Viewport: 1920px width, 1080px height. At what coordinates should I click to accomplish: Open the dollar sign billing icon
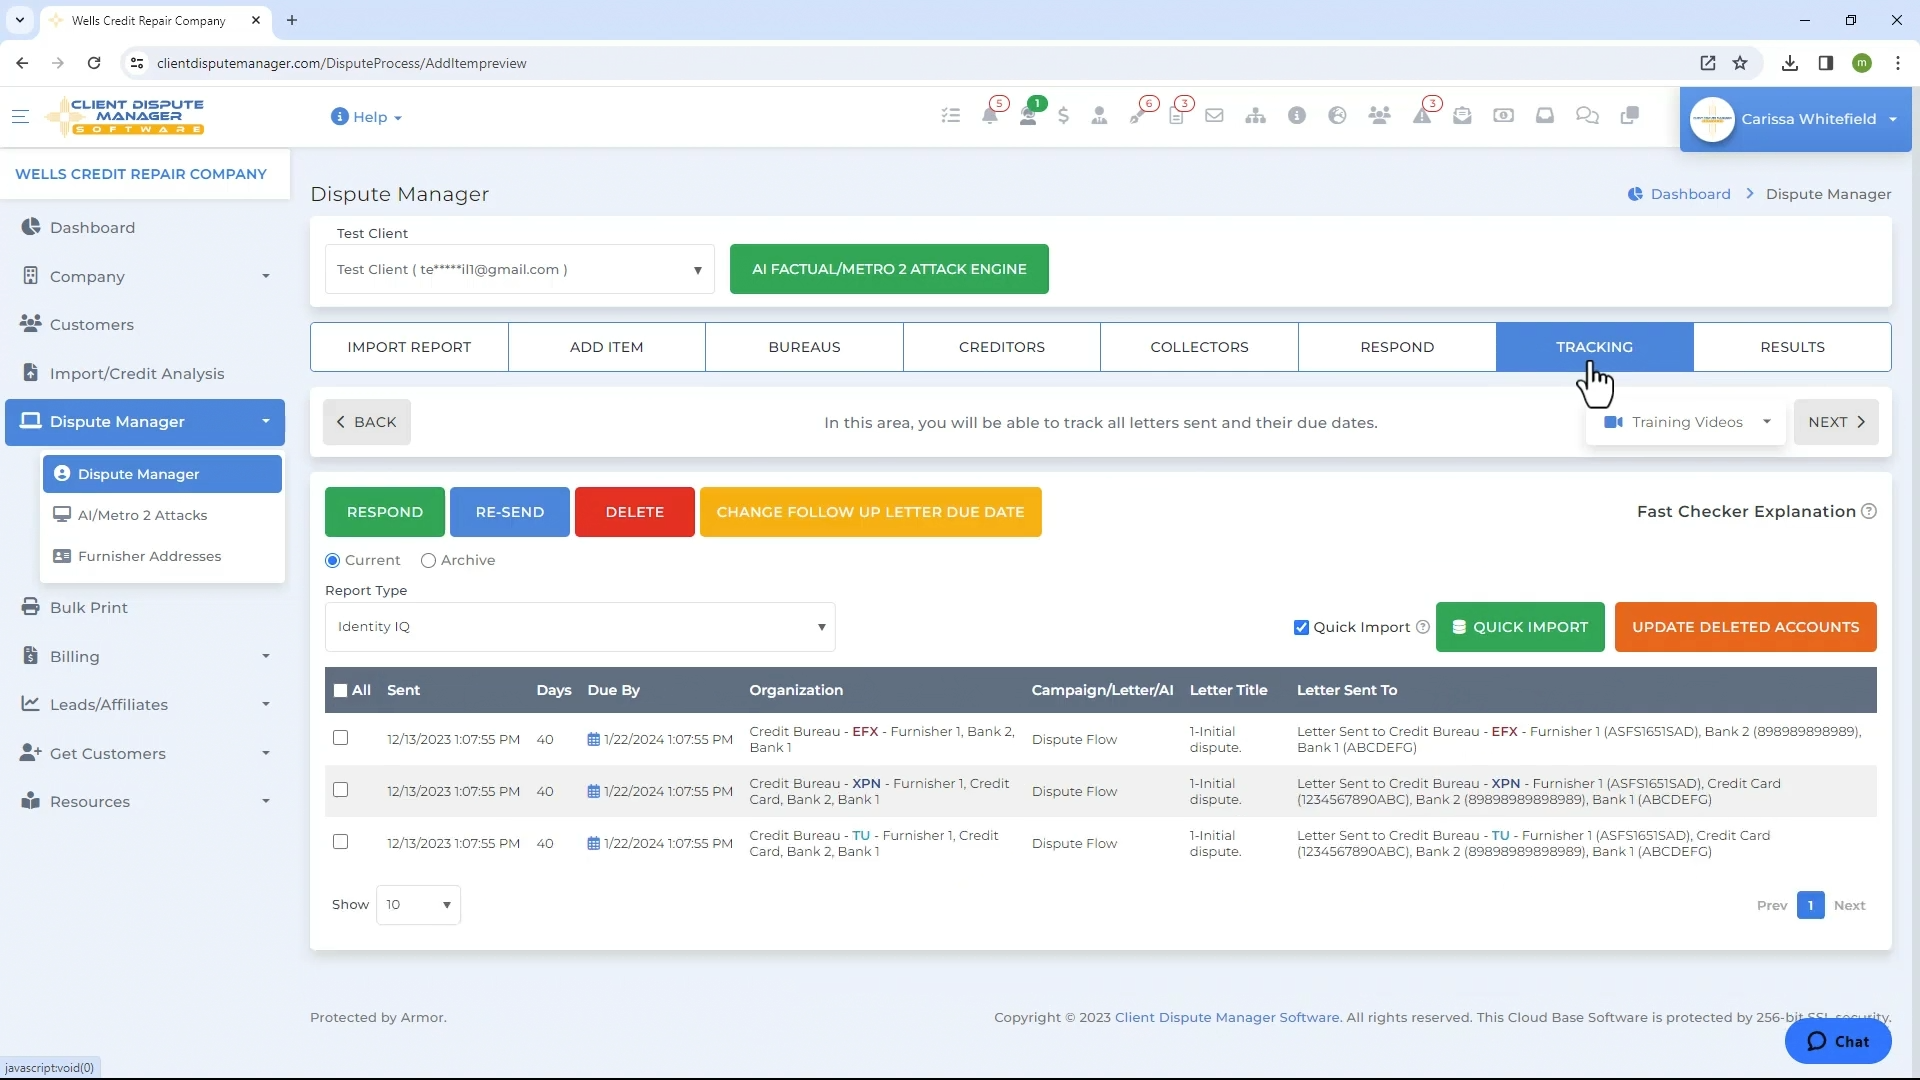(1063, 116)
